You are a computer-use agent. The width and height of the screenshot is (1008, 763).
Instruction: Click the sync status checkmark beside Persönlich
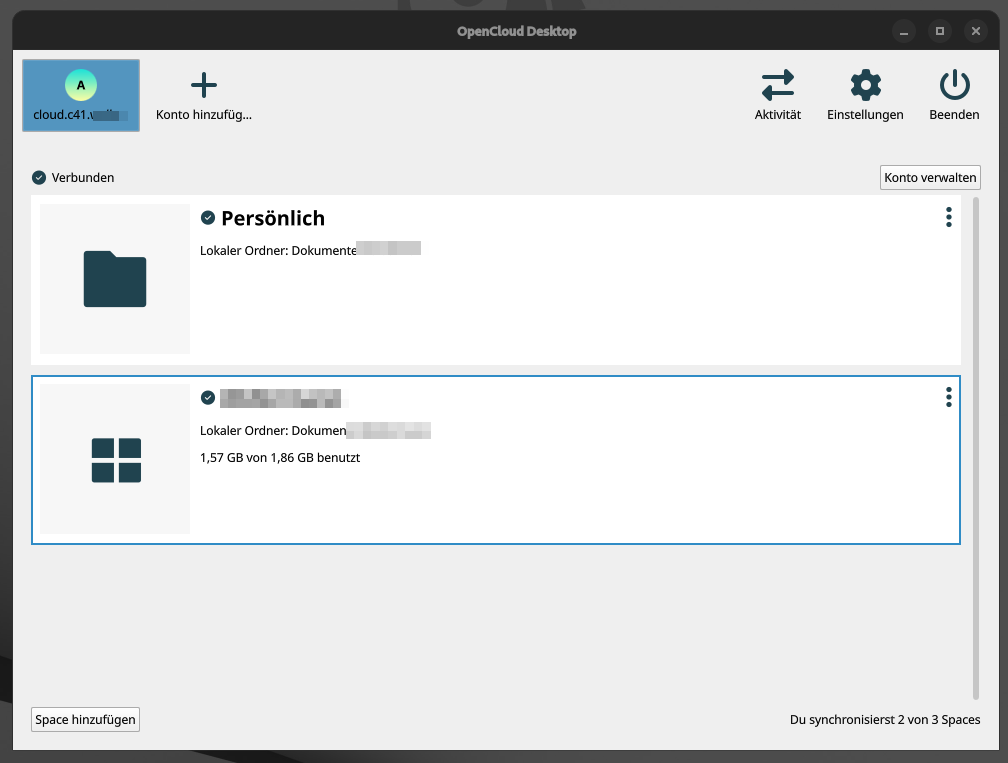pos(208,217)
